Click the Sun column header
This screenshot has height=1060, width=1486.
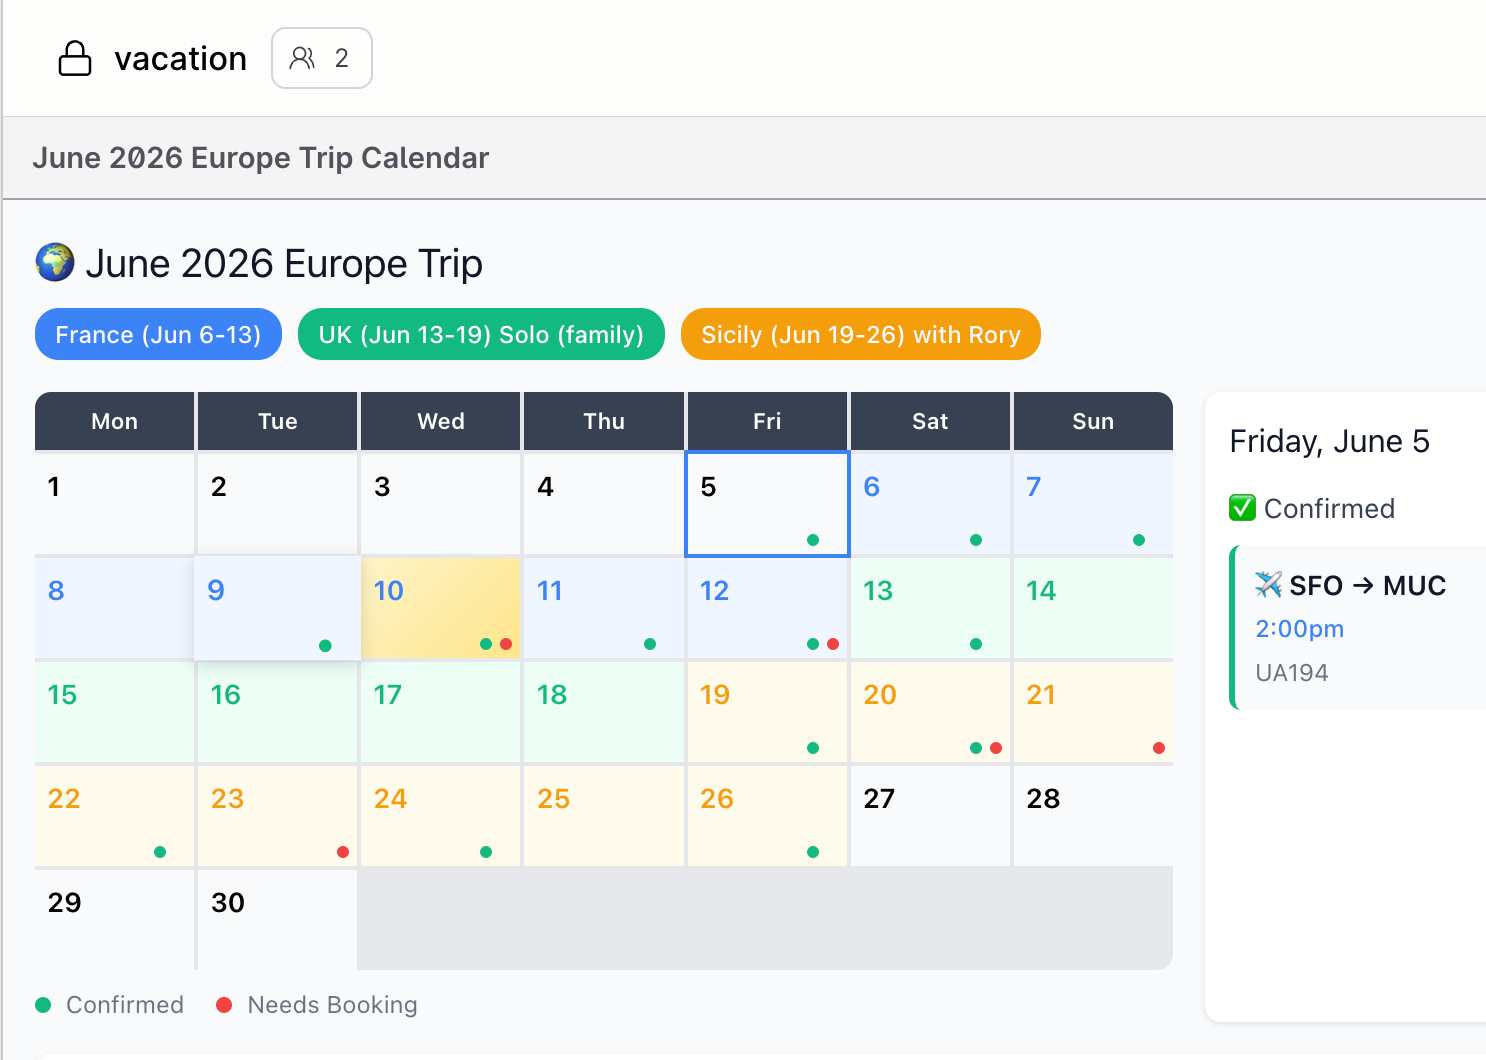tap(1093, 421)
